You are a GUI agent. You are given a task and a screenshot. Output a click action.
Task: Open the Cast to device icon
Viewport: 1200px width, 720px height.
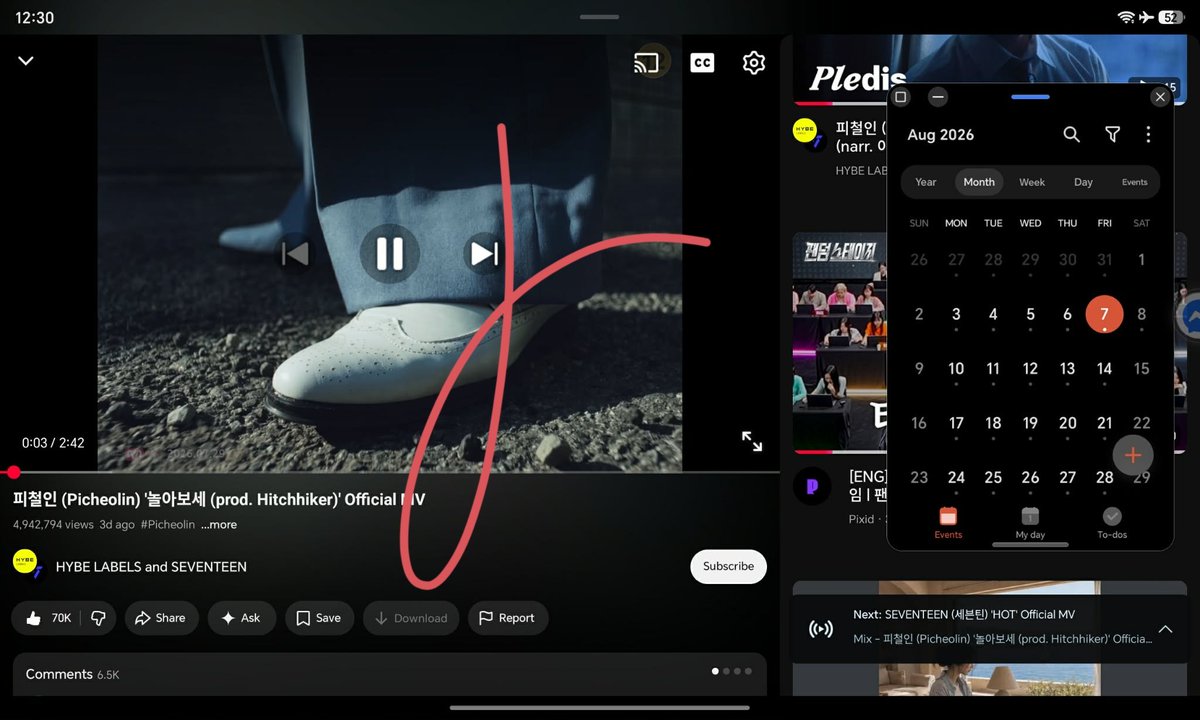(x=647, y=63)
